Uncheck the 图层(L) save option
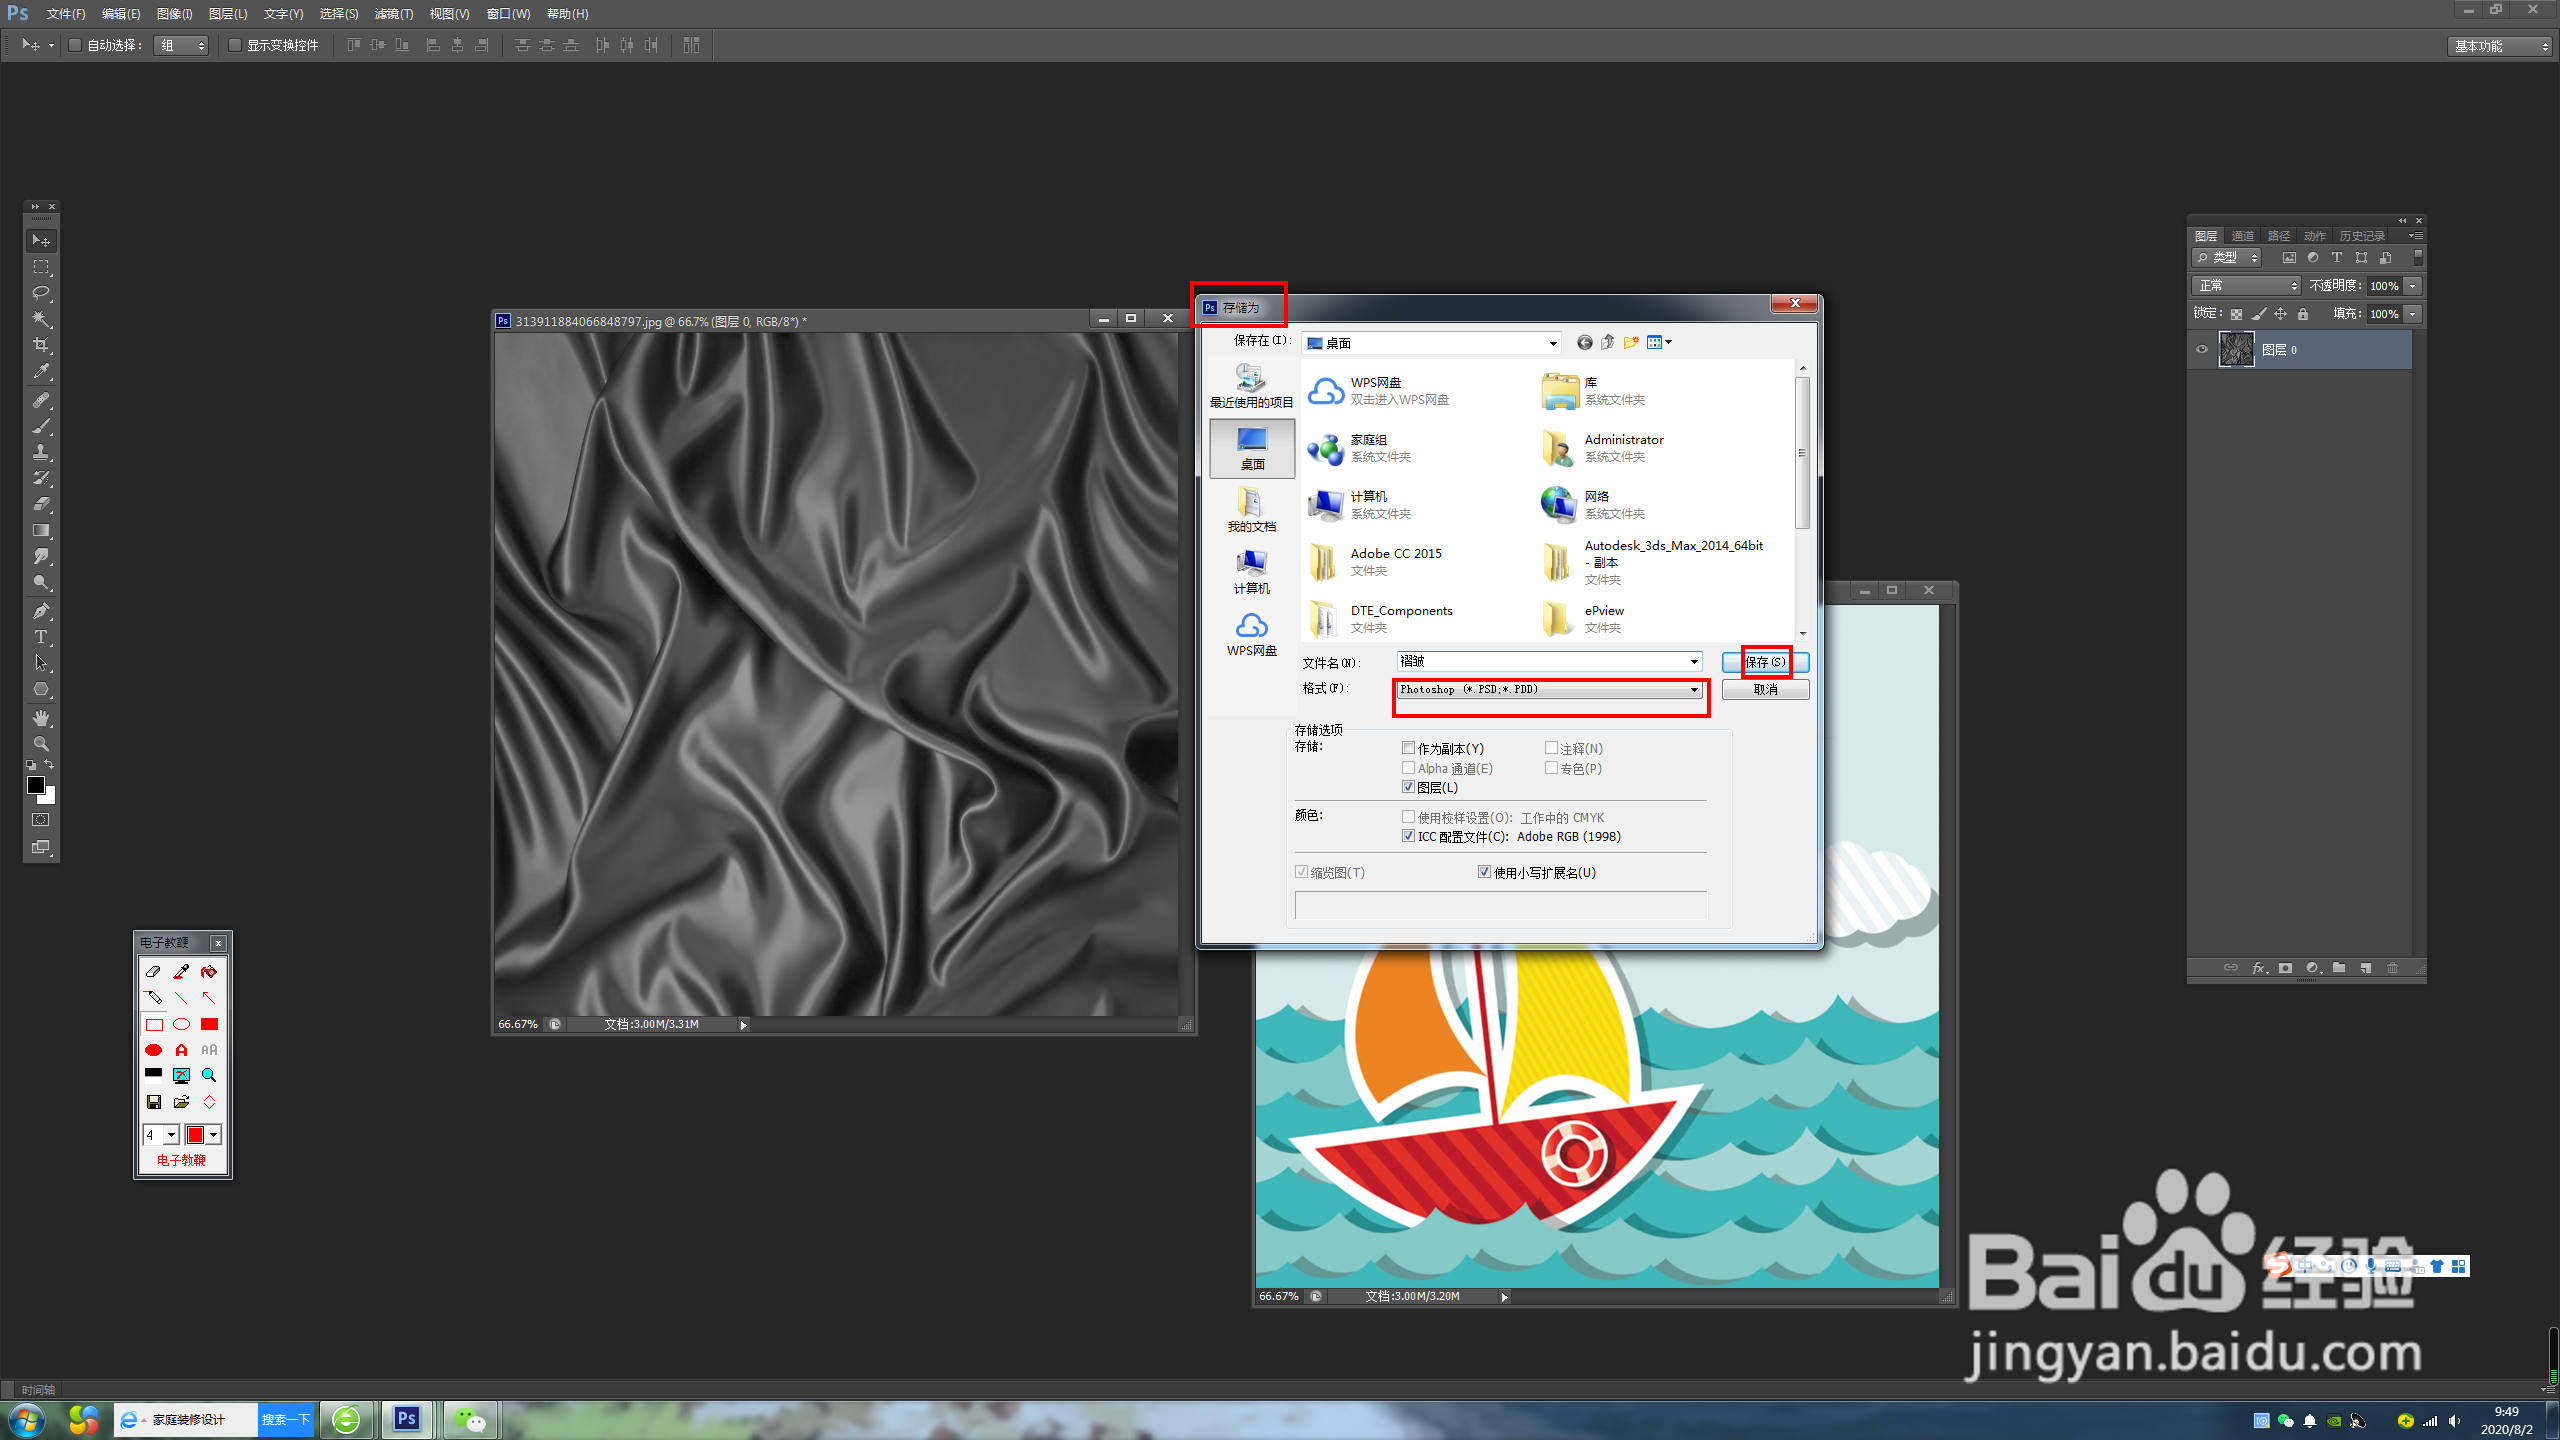Image resolution: width=2560 pixels, height=1440 pixels. click(x=1408, y=787)
